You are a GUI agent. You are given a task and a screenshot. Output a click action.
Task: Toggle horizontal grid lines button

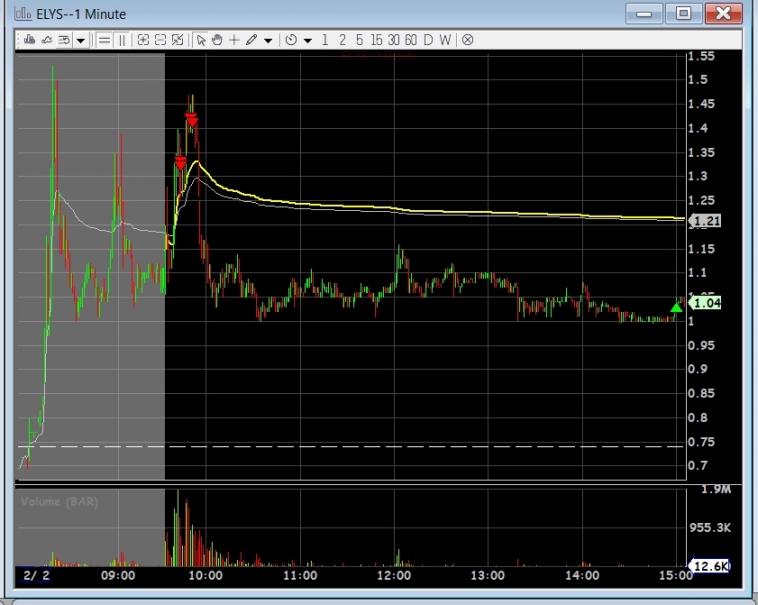(x=104, y=40)
